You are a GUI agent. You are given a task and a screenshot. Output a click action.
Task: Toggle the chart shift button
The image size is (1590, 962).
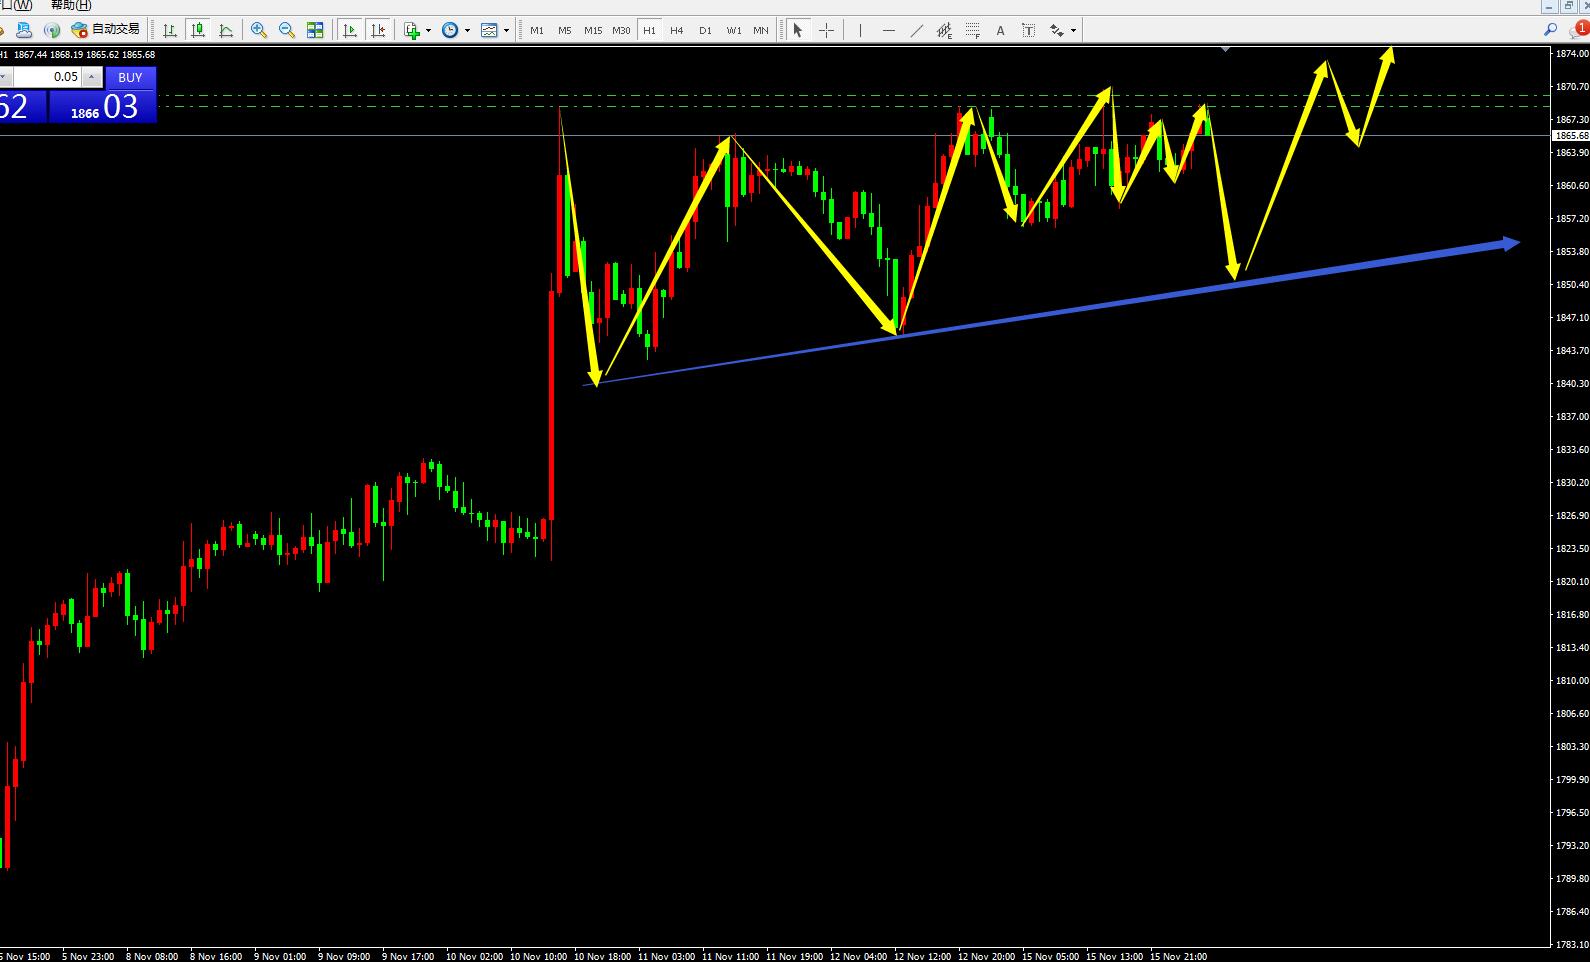pos(377,30)
